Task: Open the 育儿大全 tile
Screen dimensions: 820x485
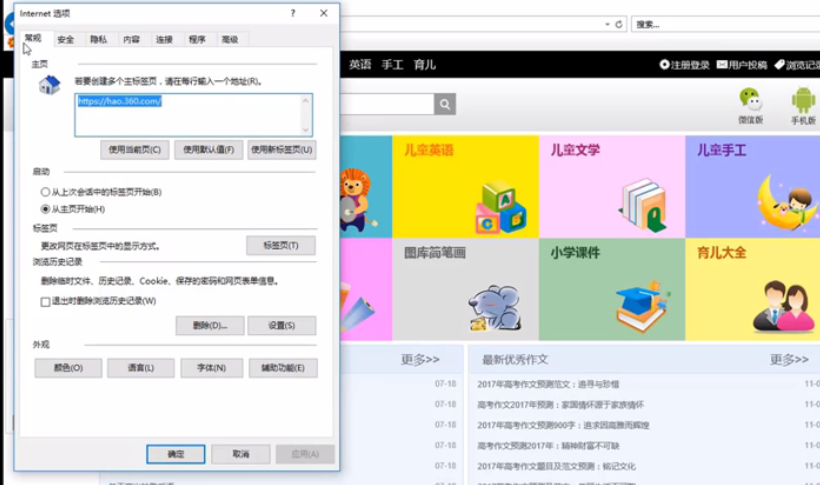Action: 753,289
